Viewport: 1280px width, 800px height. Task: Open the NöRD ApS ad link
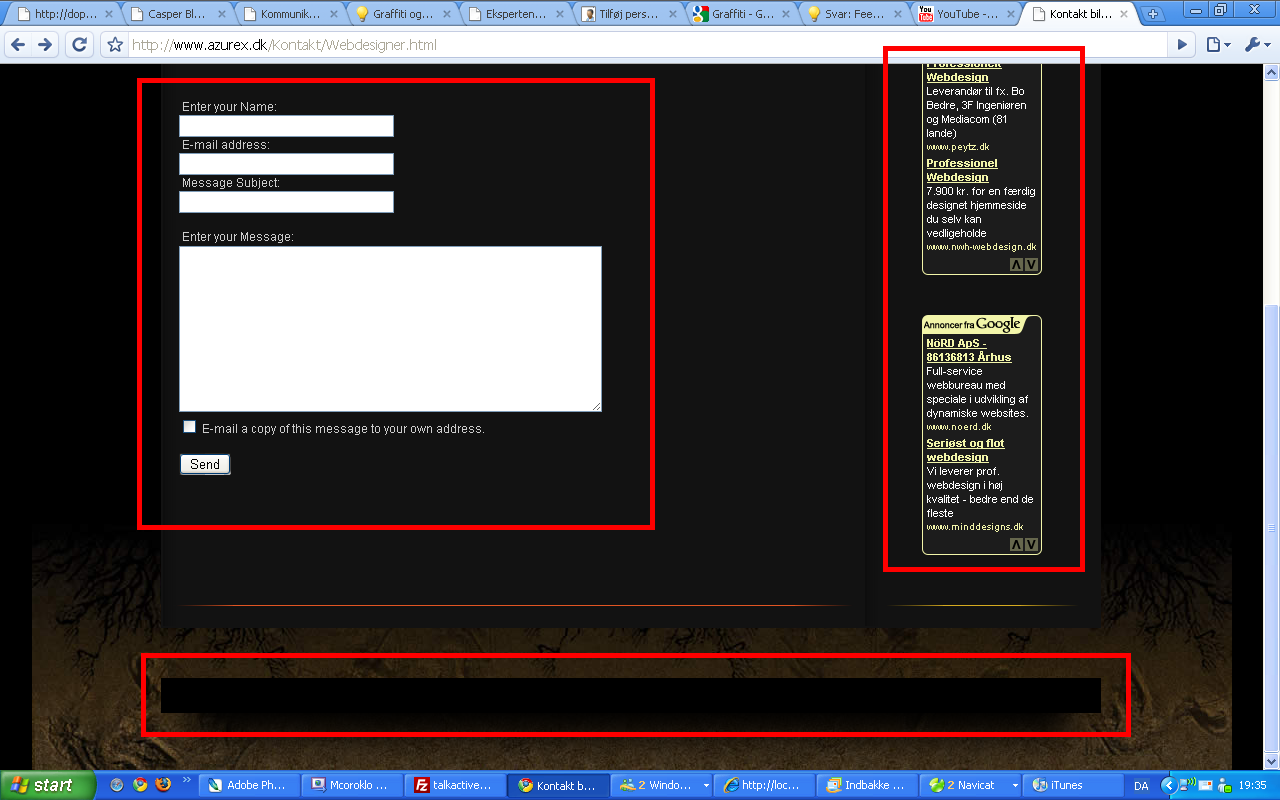pos(967,350)
